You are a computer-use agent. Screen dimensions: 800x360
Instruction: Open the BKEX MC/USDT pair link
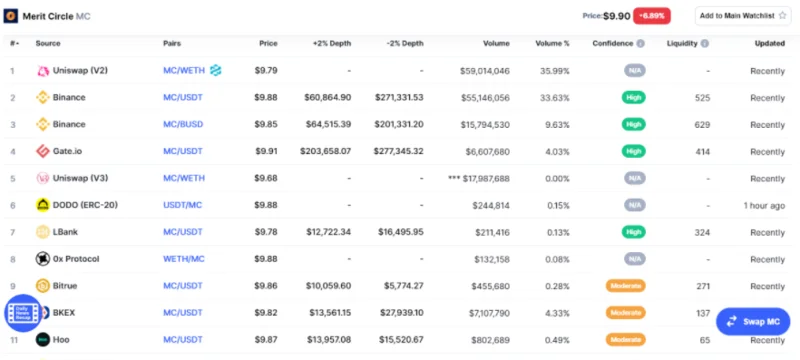tap(183, 313)
